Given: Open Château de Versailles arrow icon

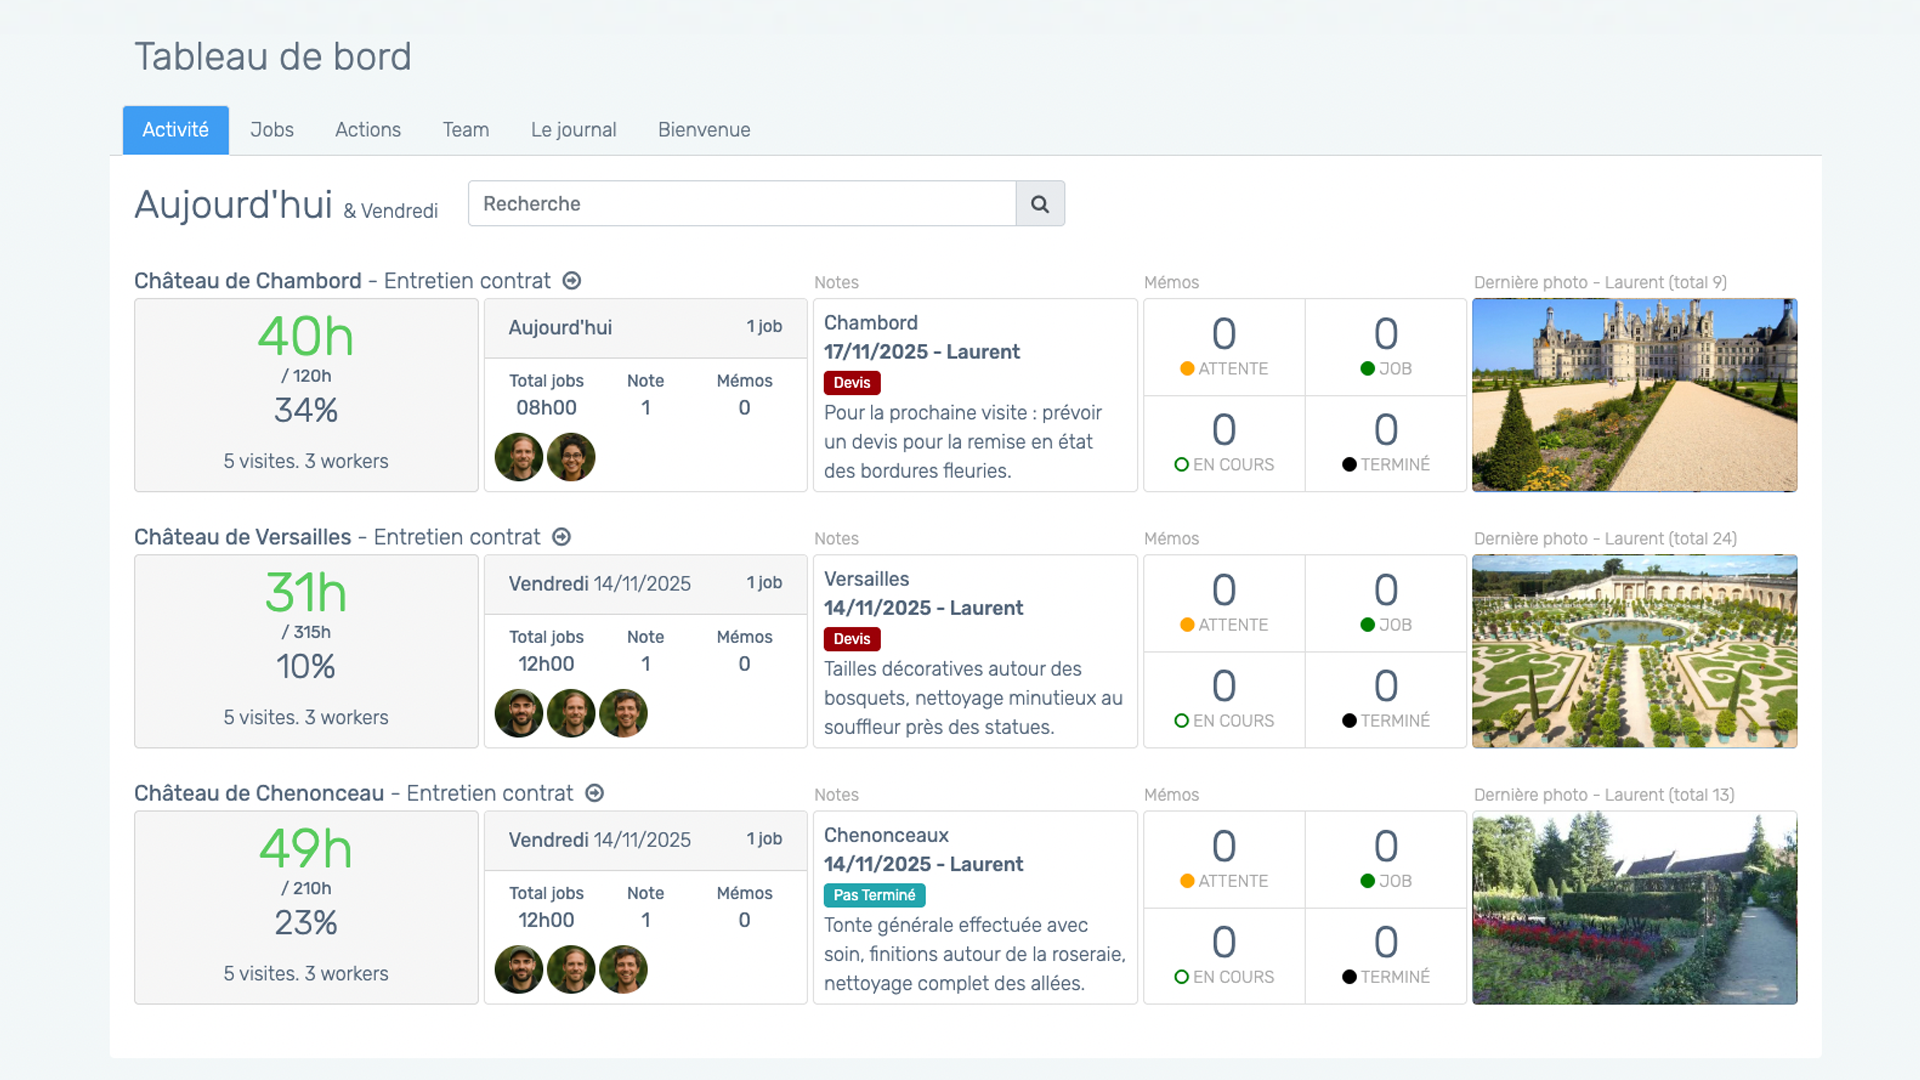Looking at the screenshot, I should coord(562,537).
